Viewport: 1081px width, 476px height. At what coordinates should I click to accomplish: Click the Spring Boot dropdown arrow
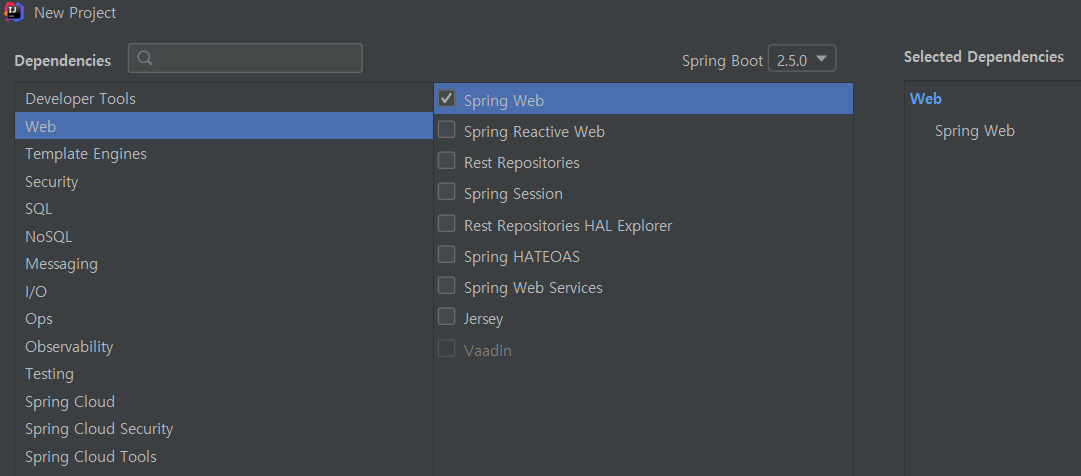point(821,59)
